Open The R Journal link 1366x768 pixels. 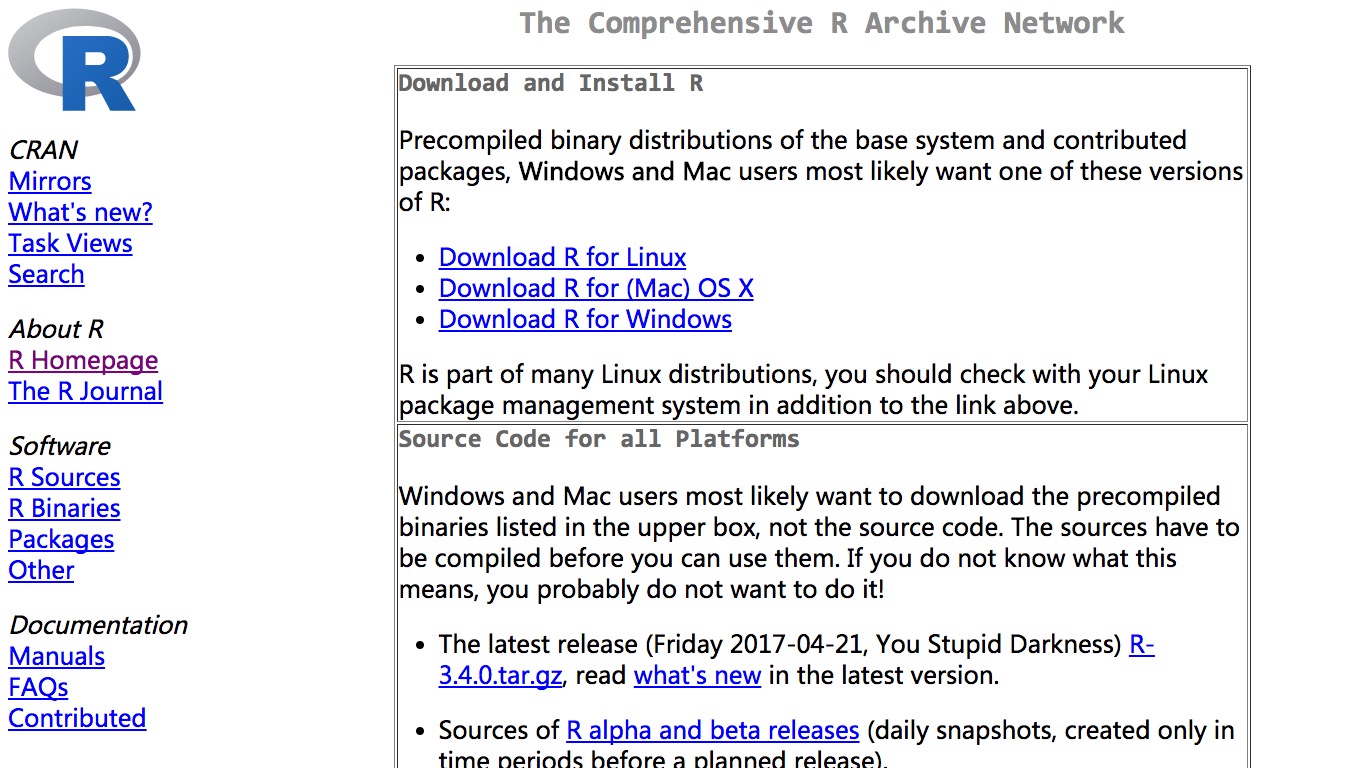(85, 391)
